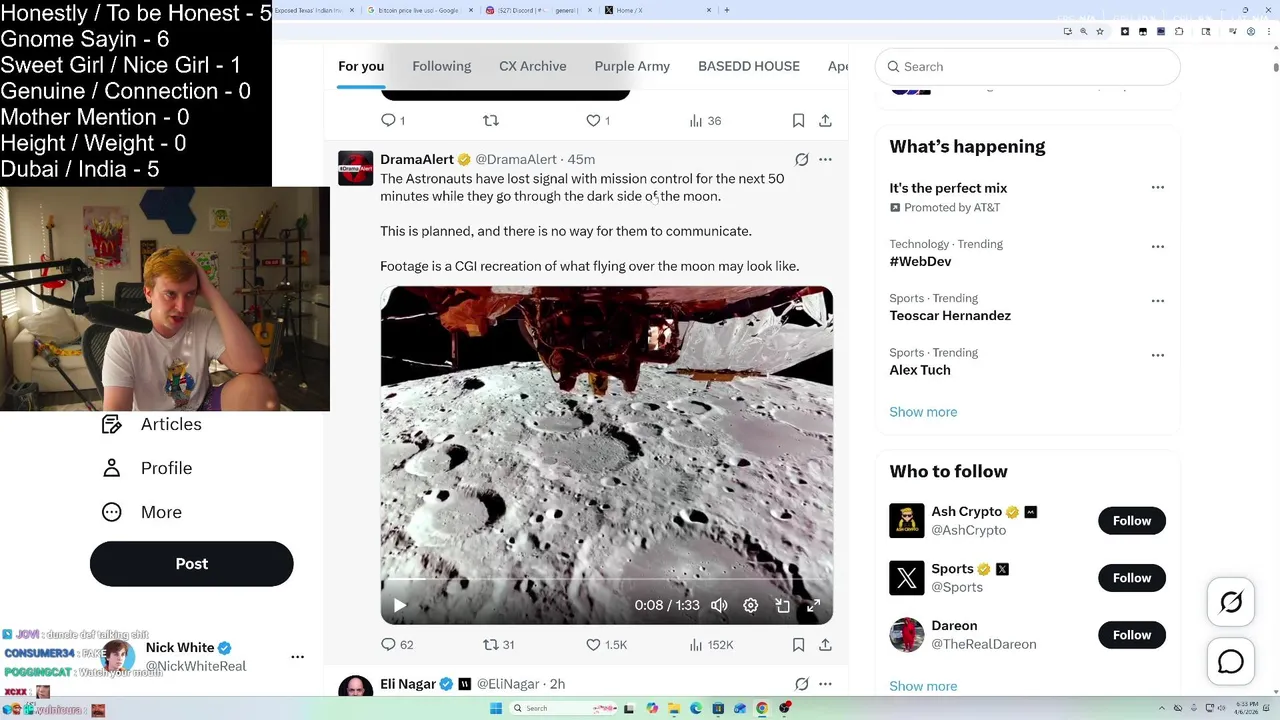The height and width of the screenshot is (720, 1280).
Task: More options for #WebDev trend
Action: pyautogui.click(x=1157, y=246)
